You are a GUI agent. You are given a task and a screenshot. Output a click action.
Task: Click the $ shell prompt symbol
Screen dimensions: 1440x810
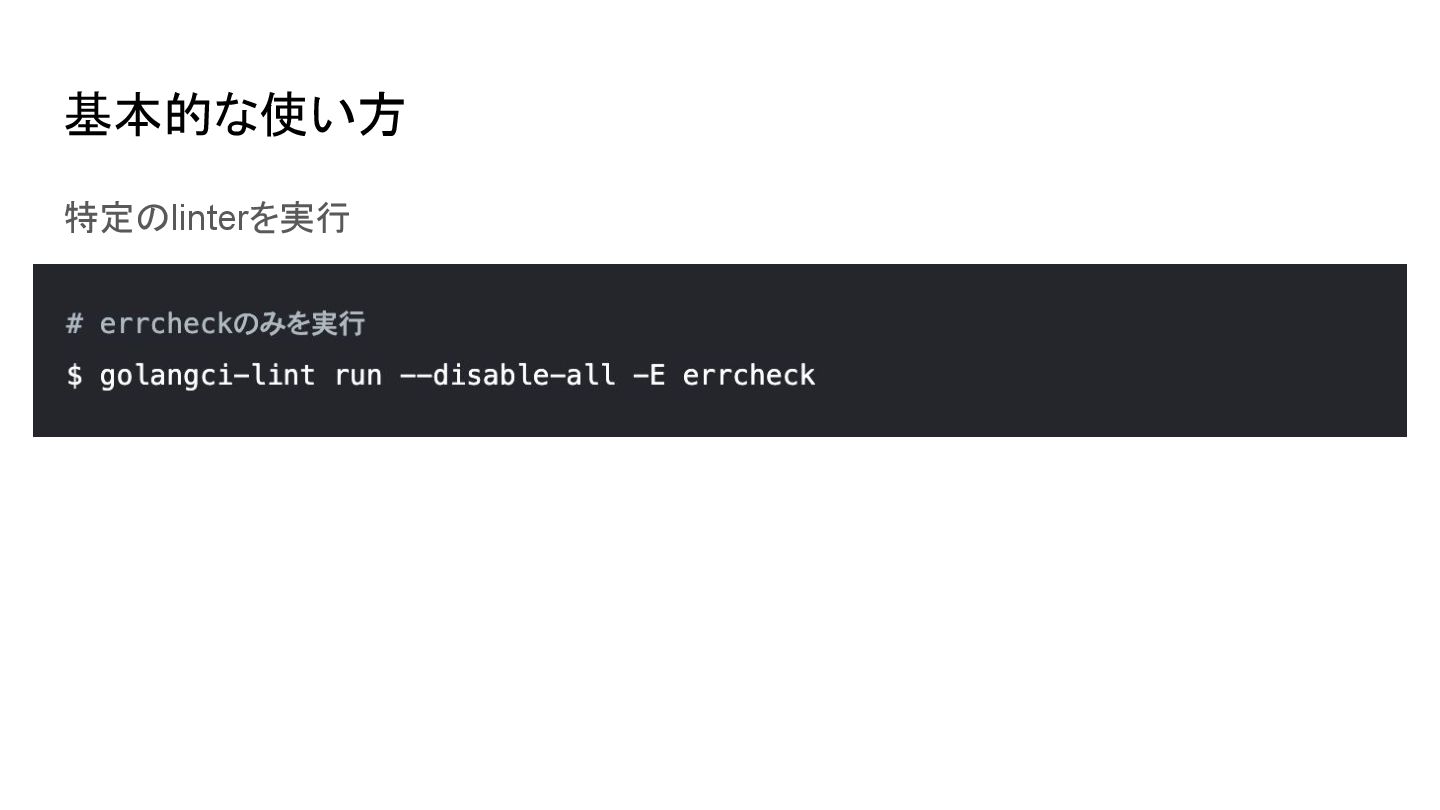pos(74,376)
